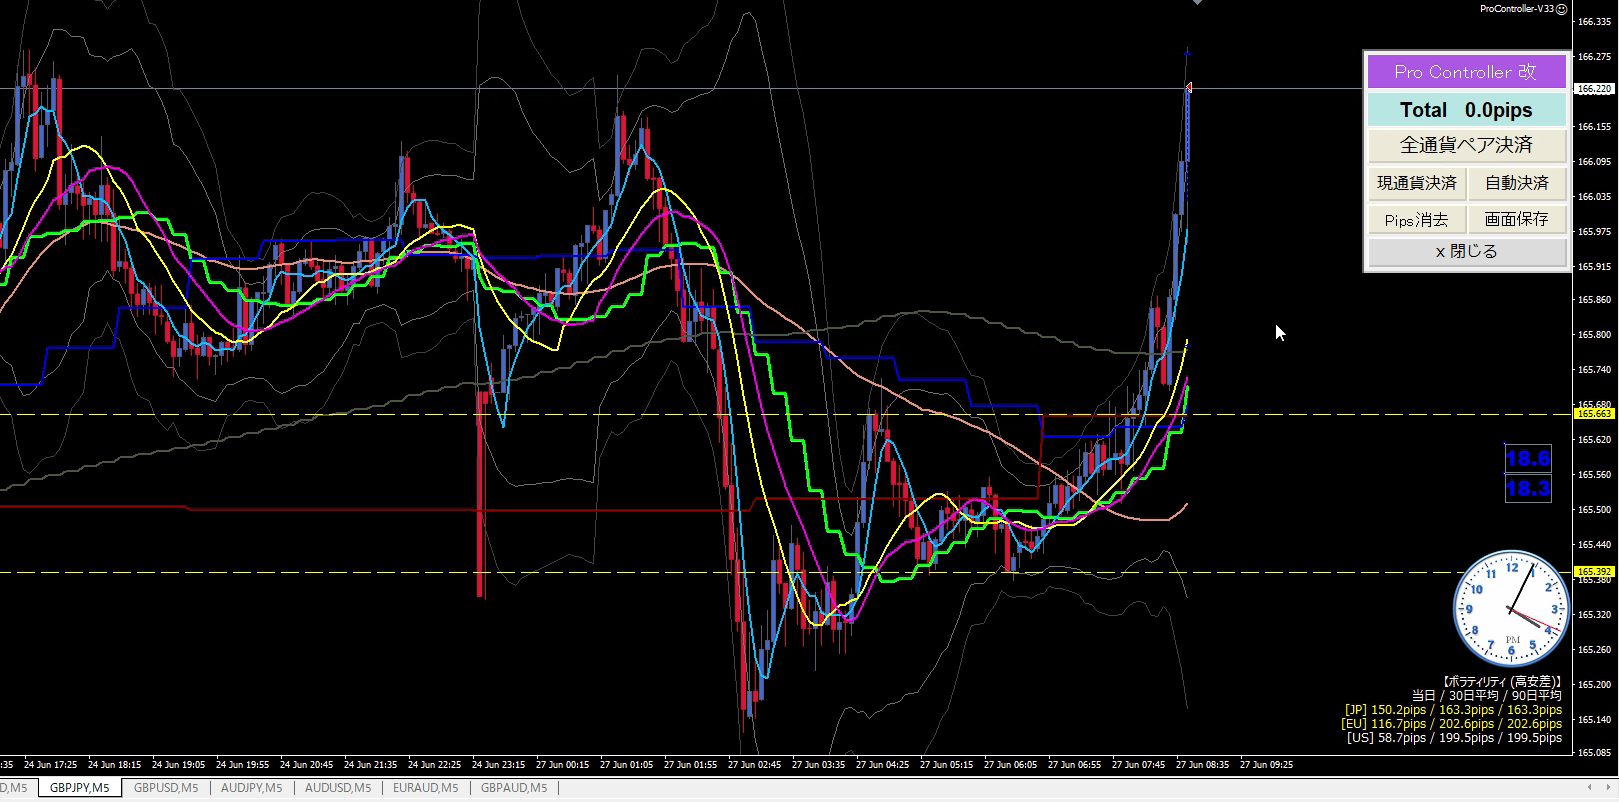1619x802 pixels.
Task: Switch to the AUDUSD,M5 chart tab
Action: 338,788
